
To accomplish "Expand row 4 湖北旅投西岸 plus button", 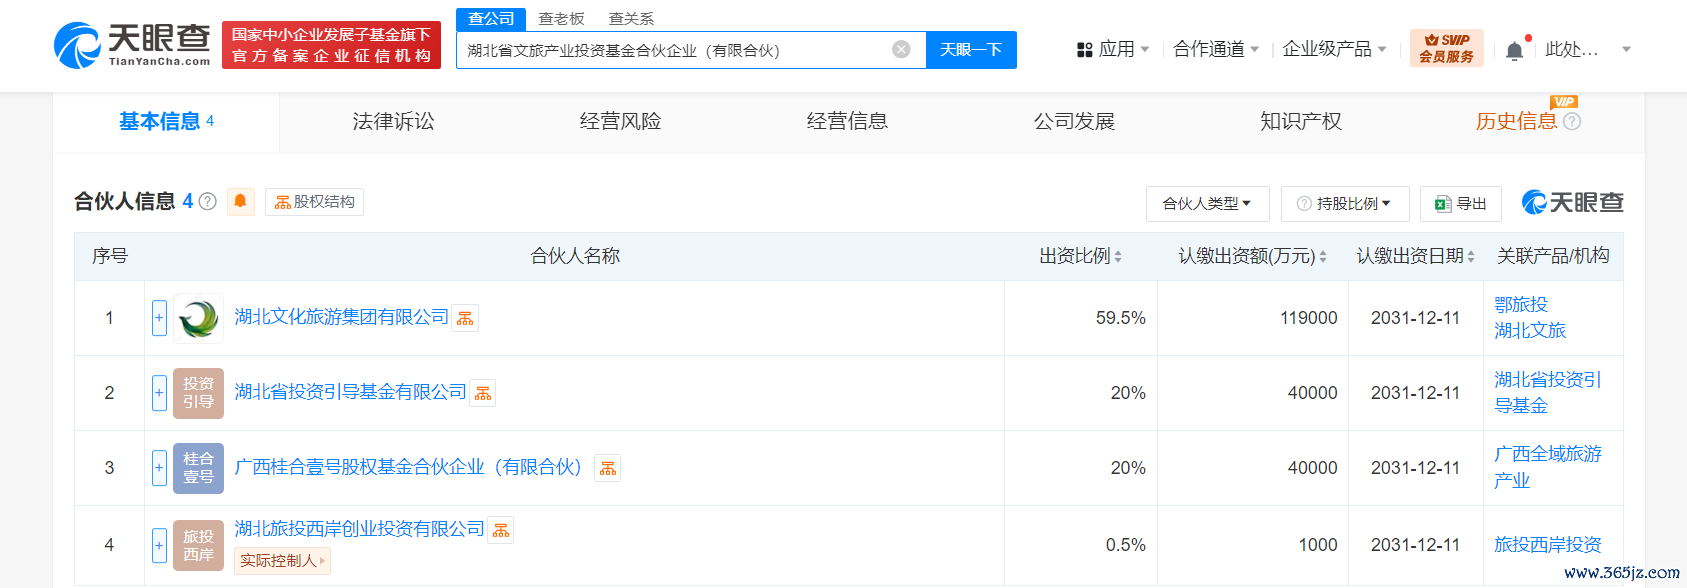I will (159, 545).
